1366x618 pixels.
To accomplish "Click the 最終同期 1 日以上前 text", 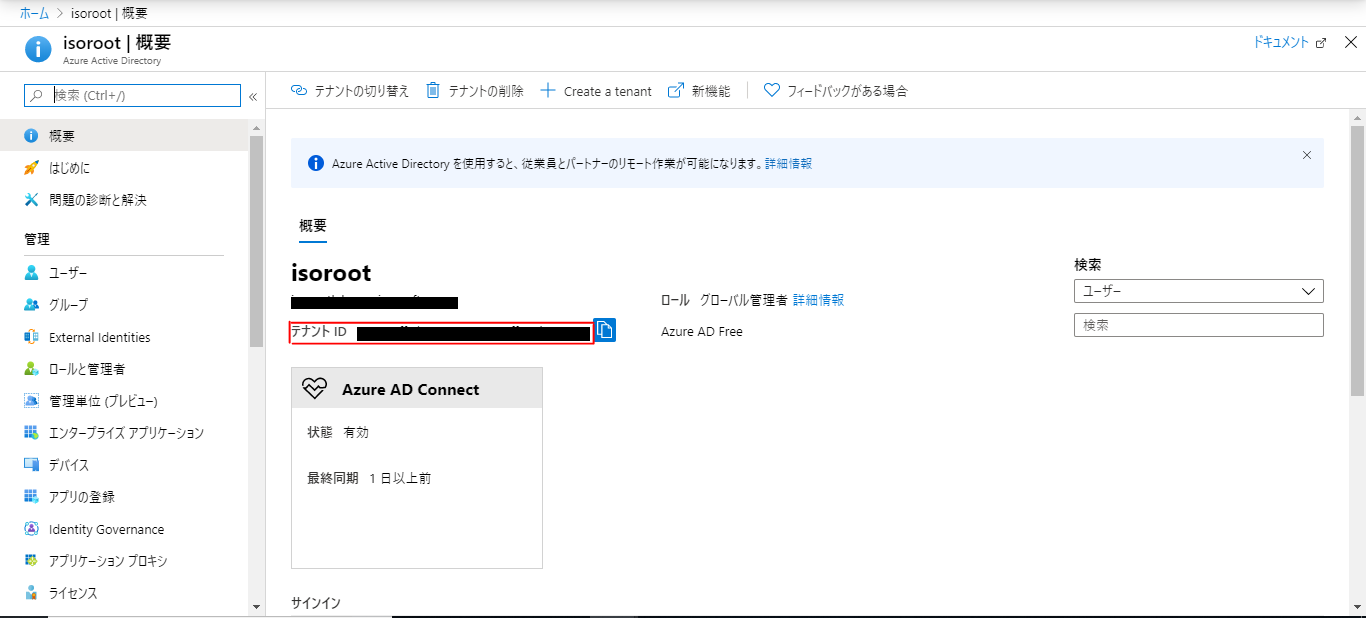I will (369, 478).
